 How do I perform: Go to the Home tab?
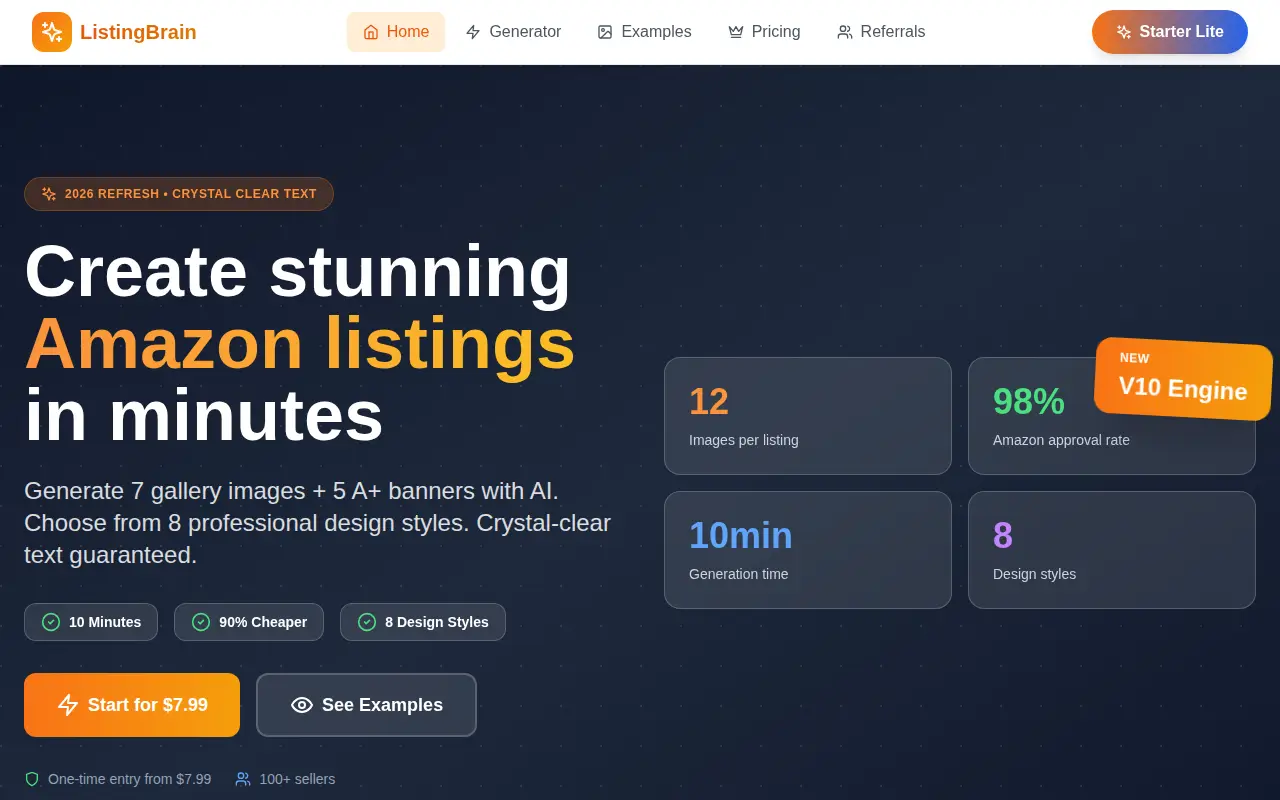pos(396,32)
